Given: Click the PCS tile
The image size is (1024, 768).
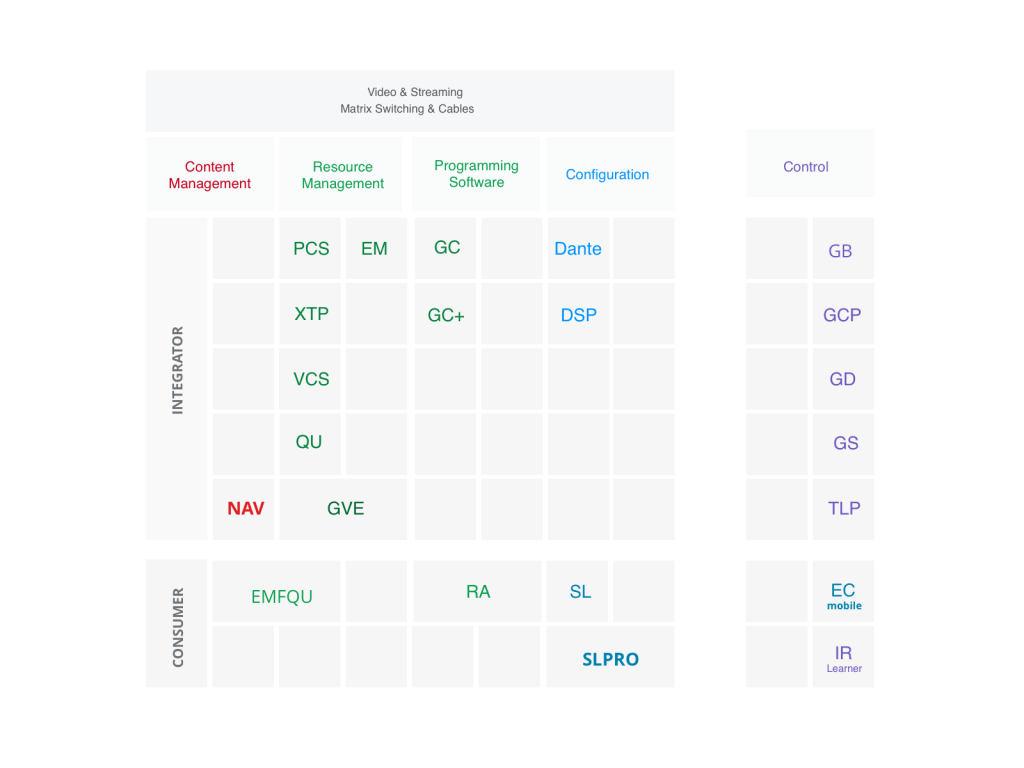Looking at the screenshot, I should [x=311, y=249].
